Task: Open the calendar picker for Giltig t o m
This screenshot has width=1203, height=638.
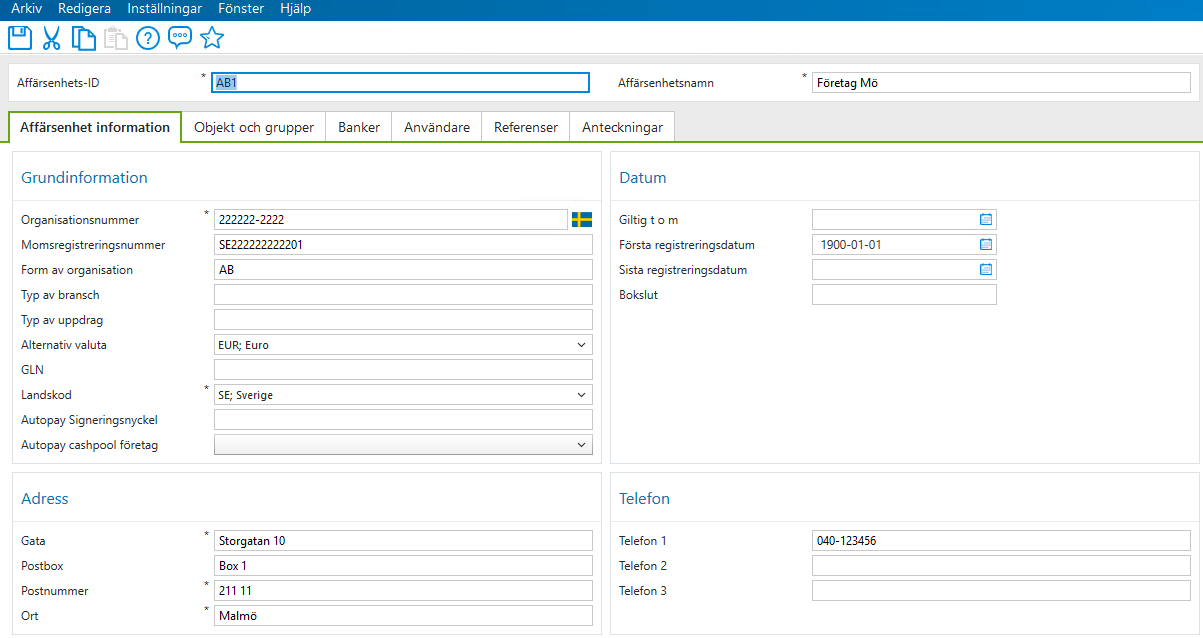Action: (986, 219)
